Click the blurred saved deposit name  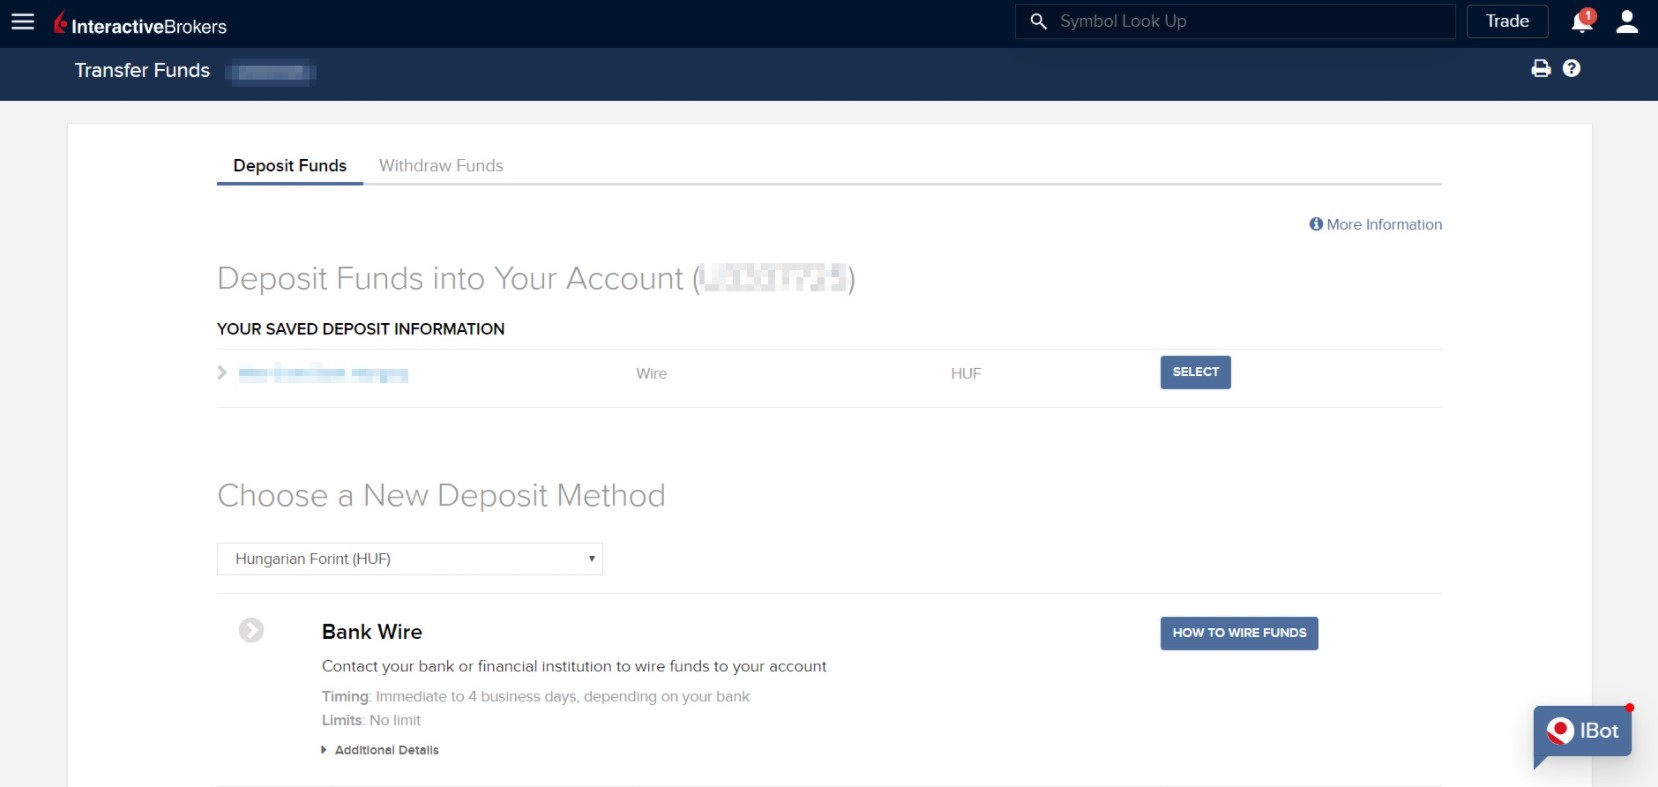tap(323, 374)
